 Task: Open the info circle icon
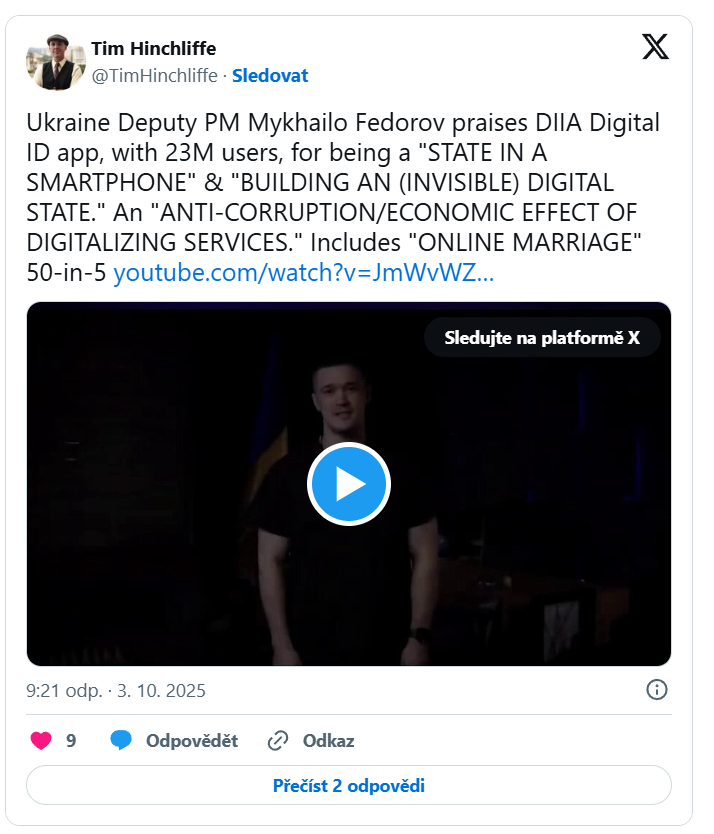(657, 690)
